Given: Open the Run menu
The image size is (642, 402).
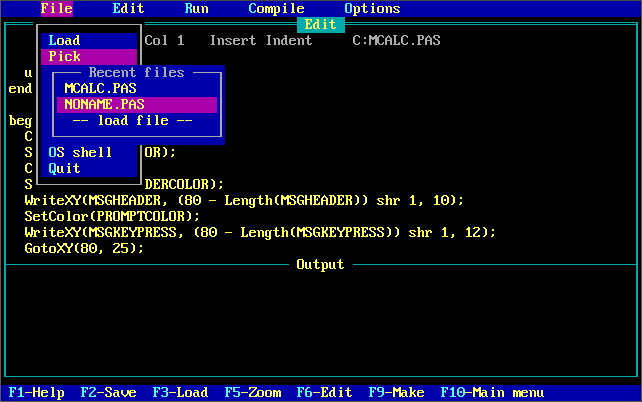Looking at the screenshot, I should pyautogui.click(x=196, y=8).
